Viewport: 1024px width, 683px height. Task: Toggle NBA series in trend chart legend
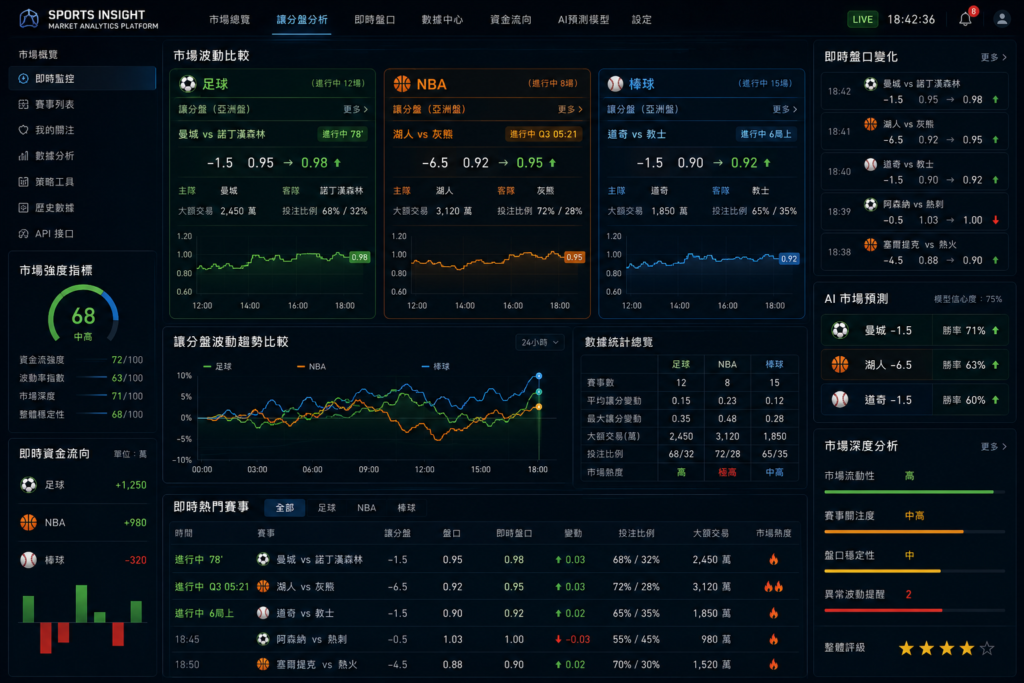tap(312, 366)
